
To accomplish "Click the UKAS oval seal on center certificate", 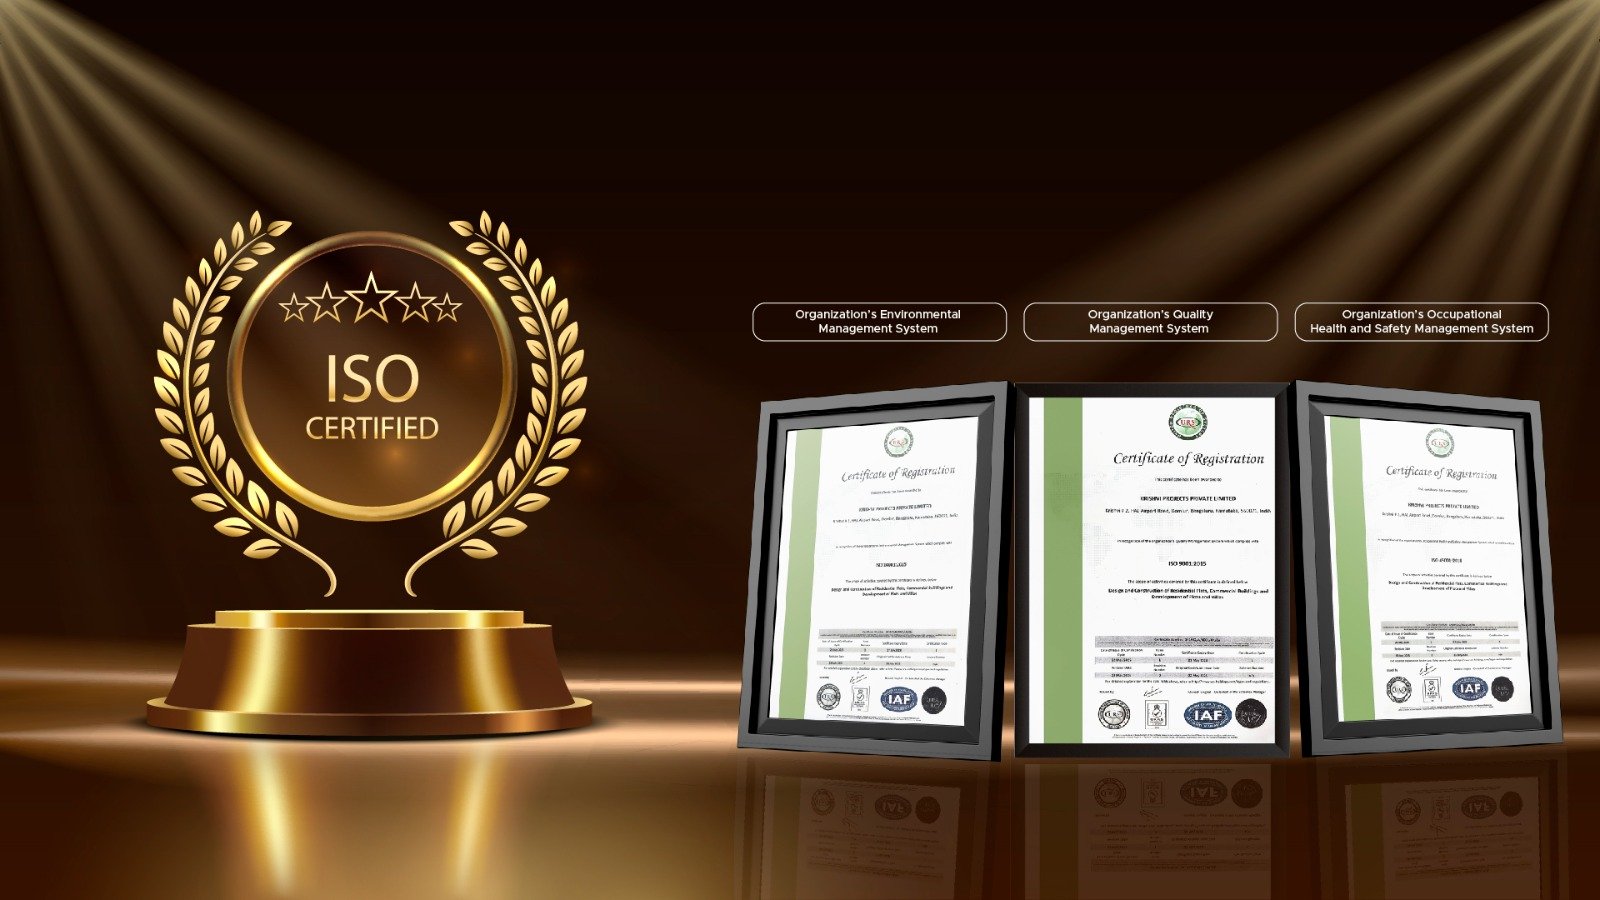I will pyautogui.click(x=1111, y=716).
